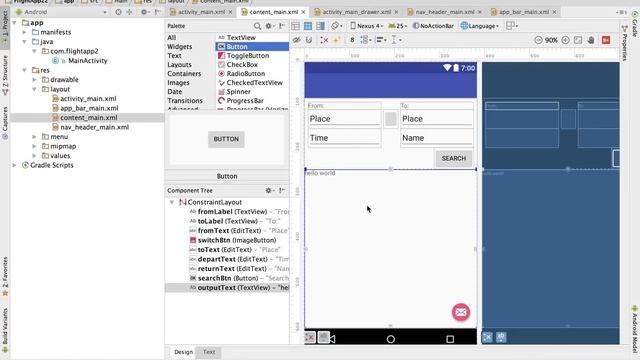Switch to nav_header_main.xml tab

[444, 12]
